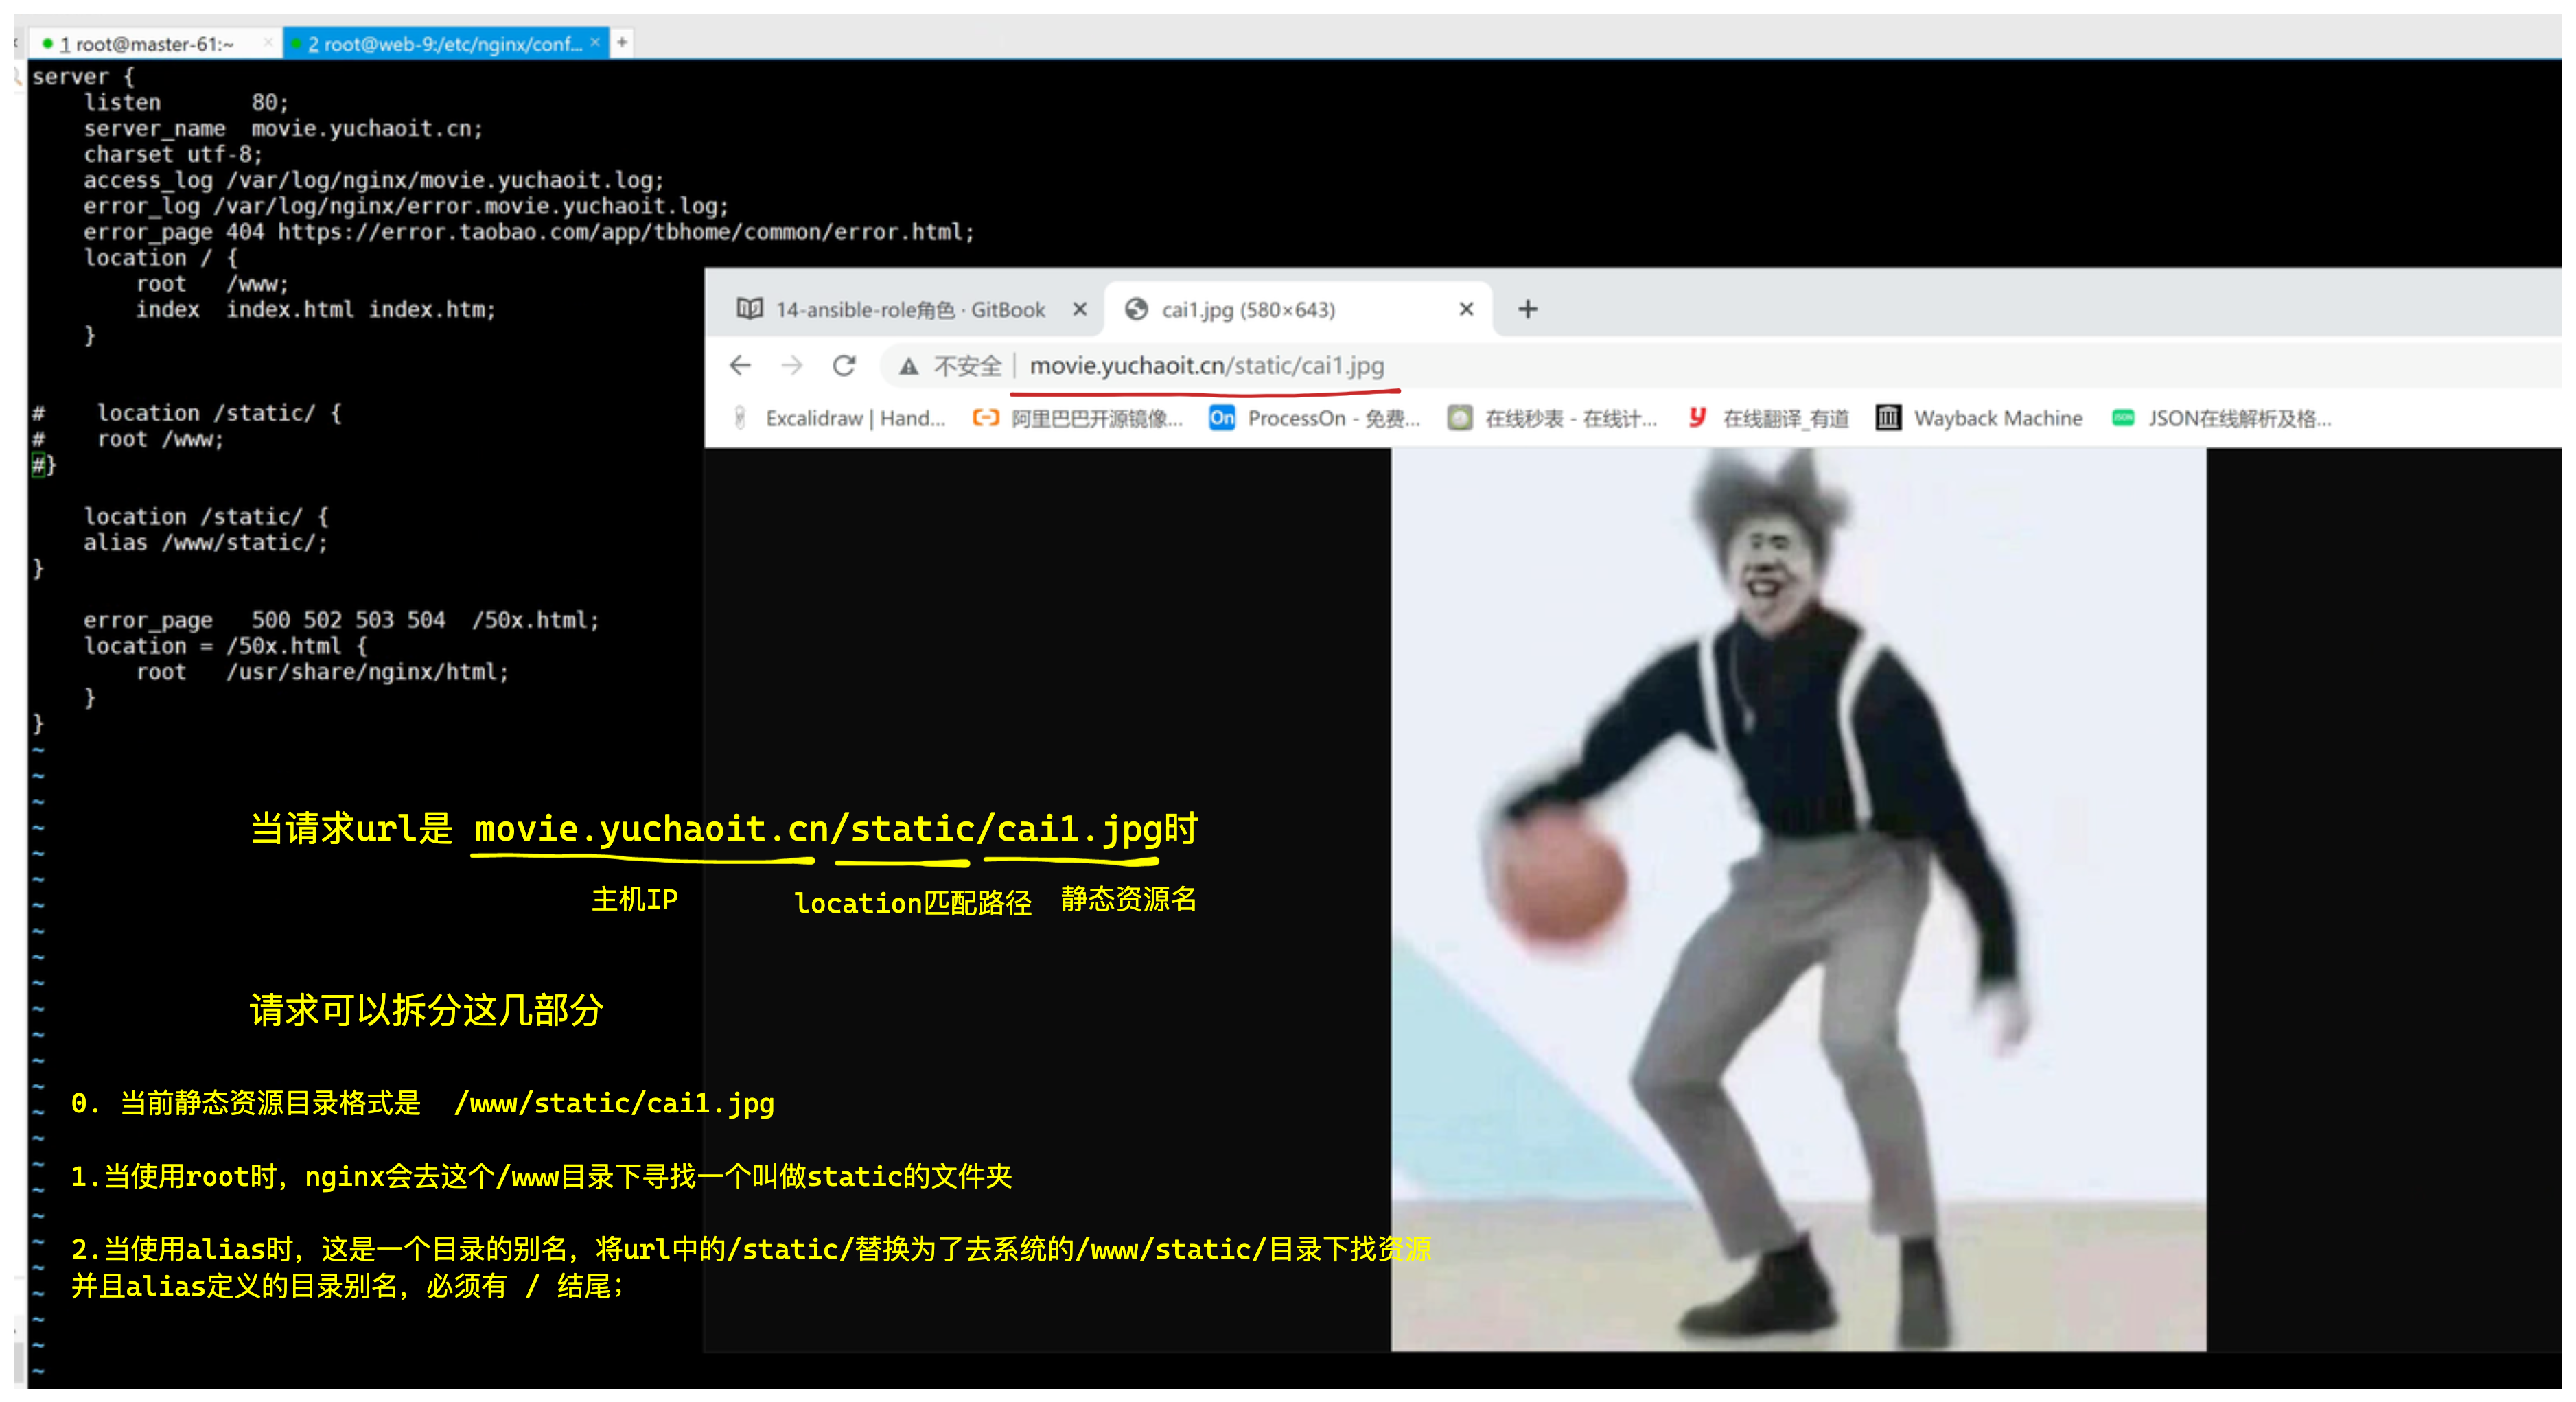Click the browser back arrow
This screenshot has width=2576, height=1402.
point(740,366)
